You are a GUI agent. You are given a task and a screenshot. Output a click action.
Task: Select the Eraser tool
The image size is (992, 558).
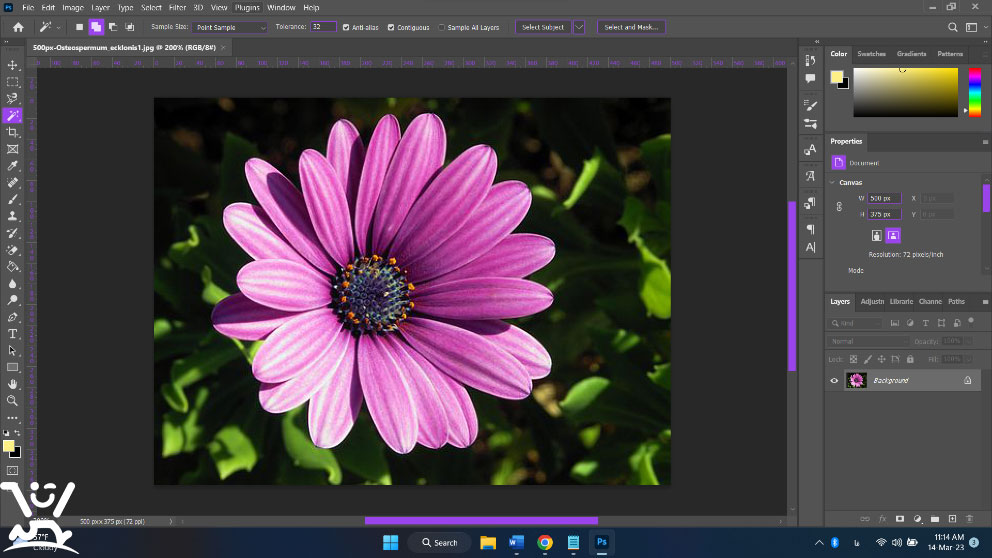pos(12,250)
